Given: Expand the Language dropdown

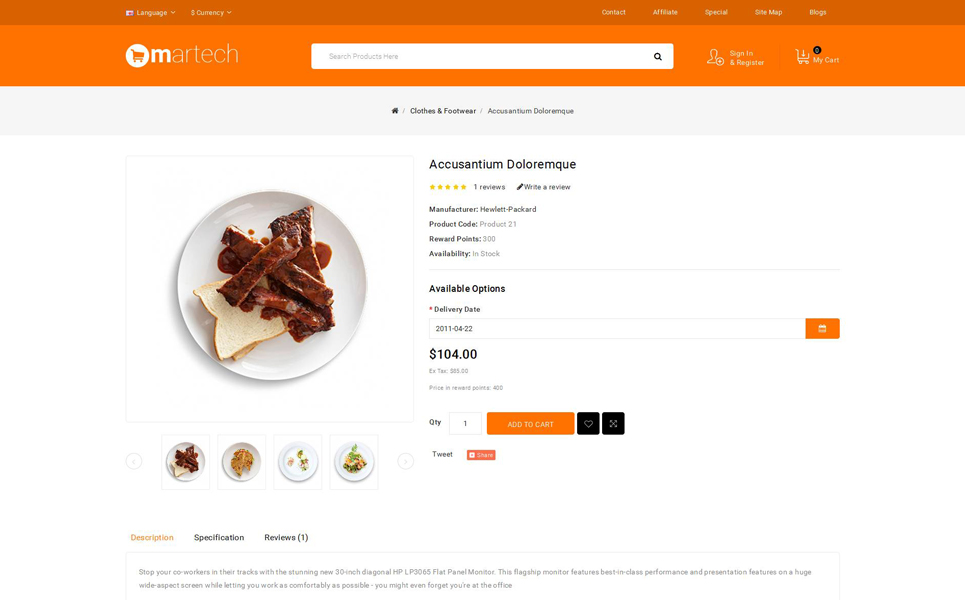Looking at the screenshot, I should pyautogui.click(x=151, y=12).
